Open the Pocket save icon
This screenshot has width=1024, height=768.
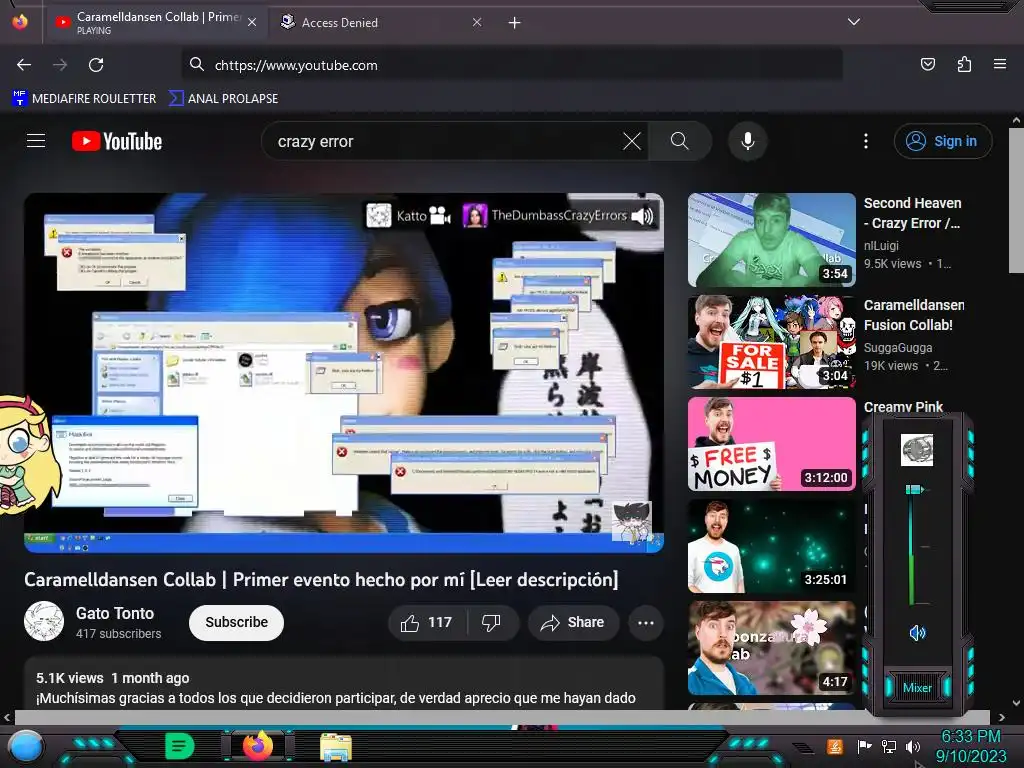(x=928, y=64)
